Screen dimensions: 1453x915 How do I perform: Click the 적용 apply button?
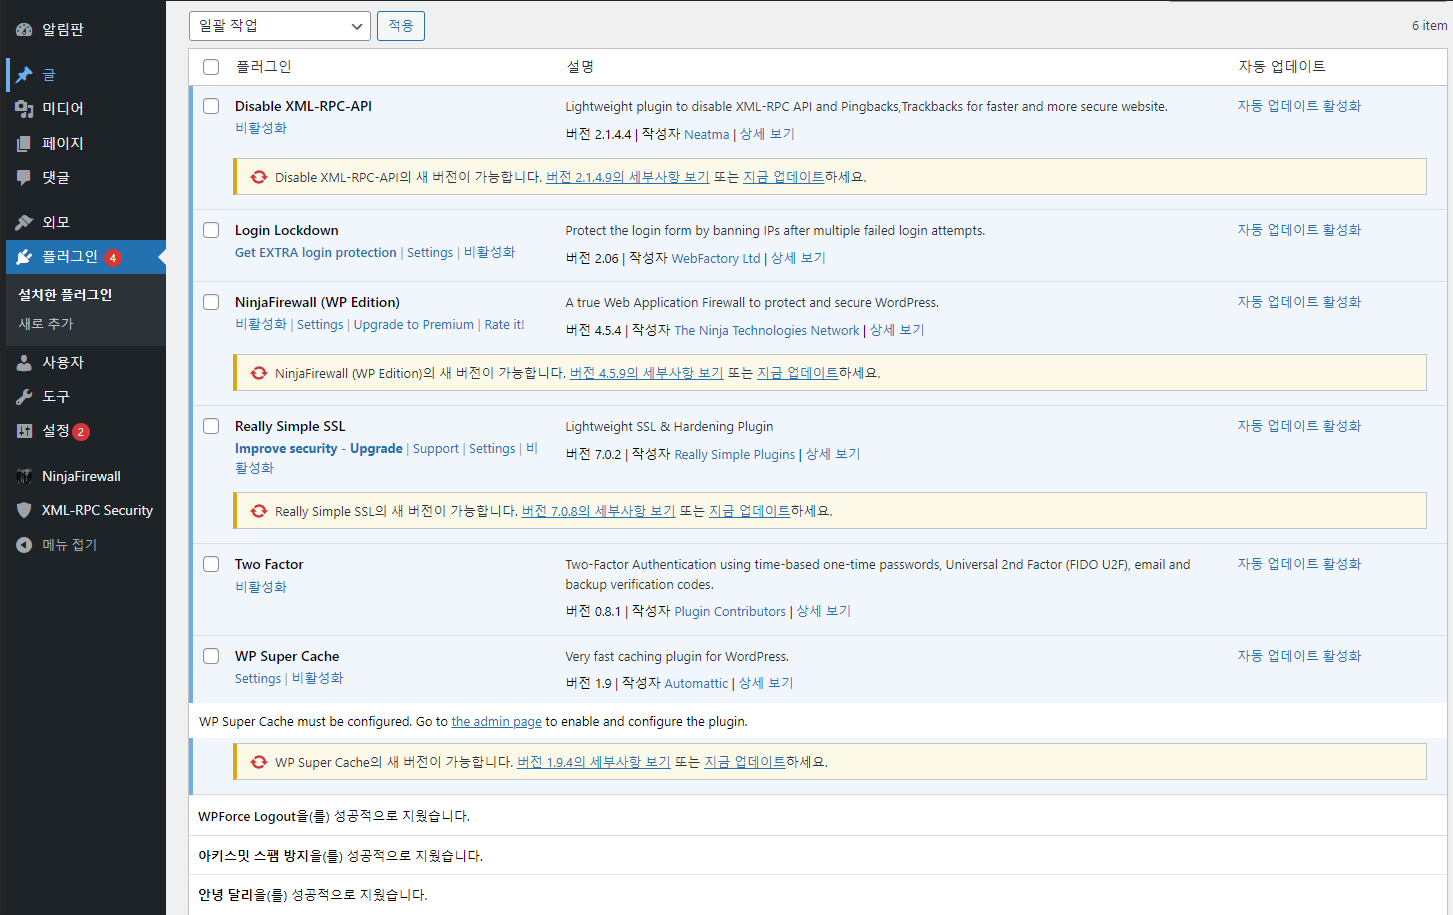coord(401,26)
